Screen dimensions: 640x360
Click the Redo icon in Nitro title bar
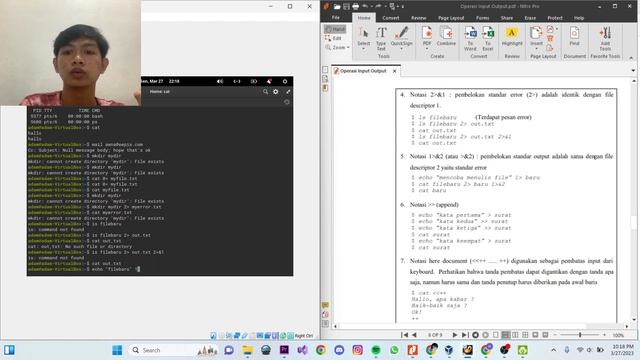pos(378,6)
